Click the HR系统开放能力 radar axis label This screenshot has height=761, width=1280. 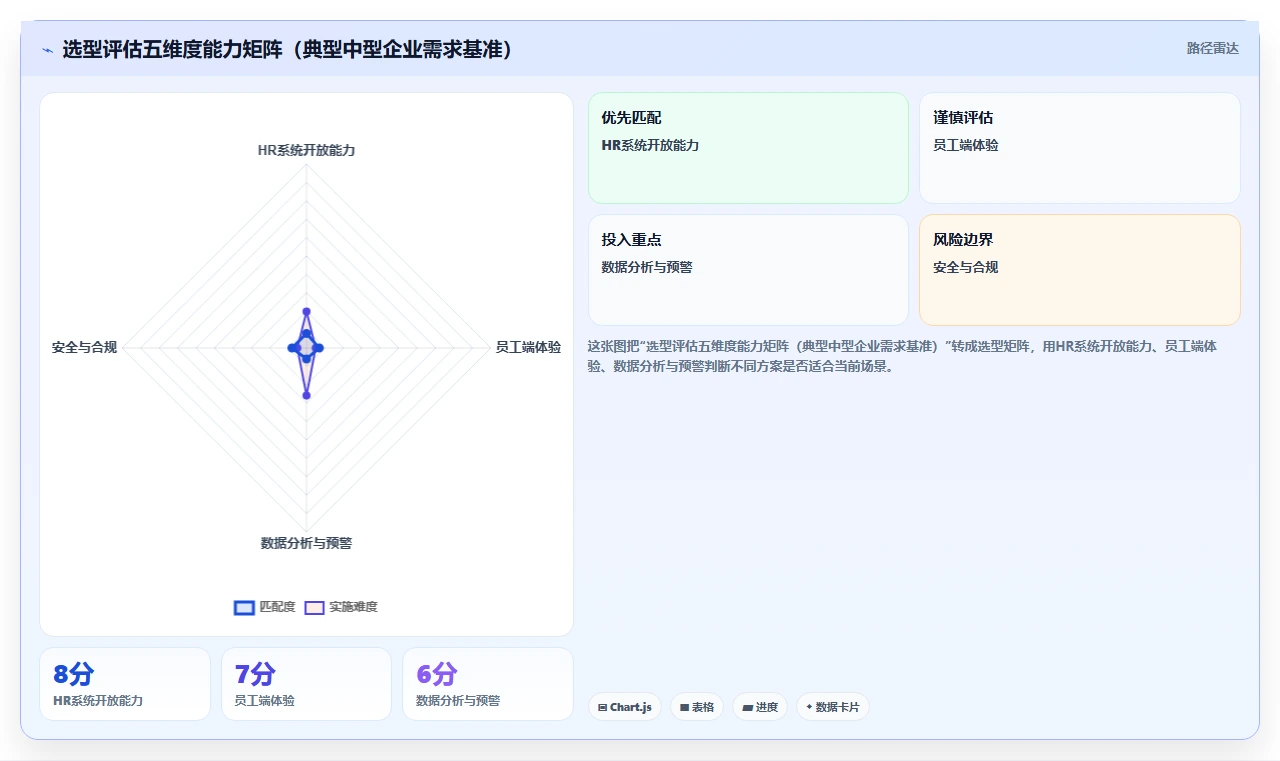pyautogui.click(x=306, y=150)
